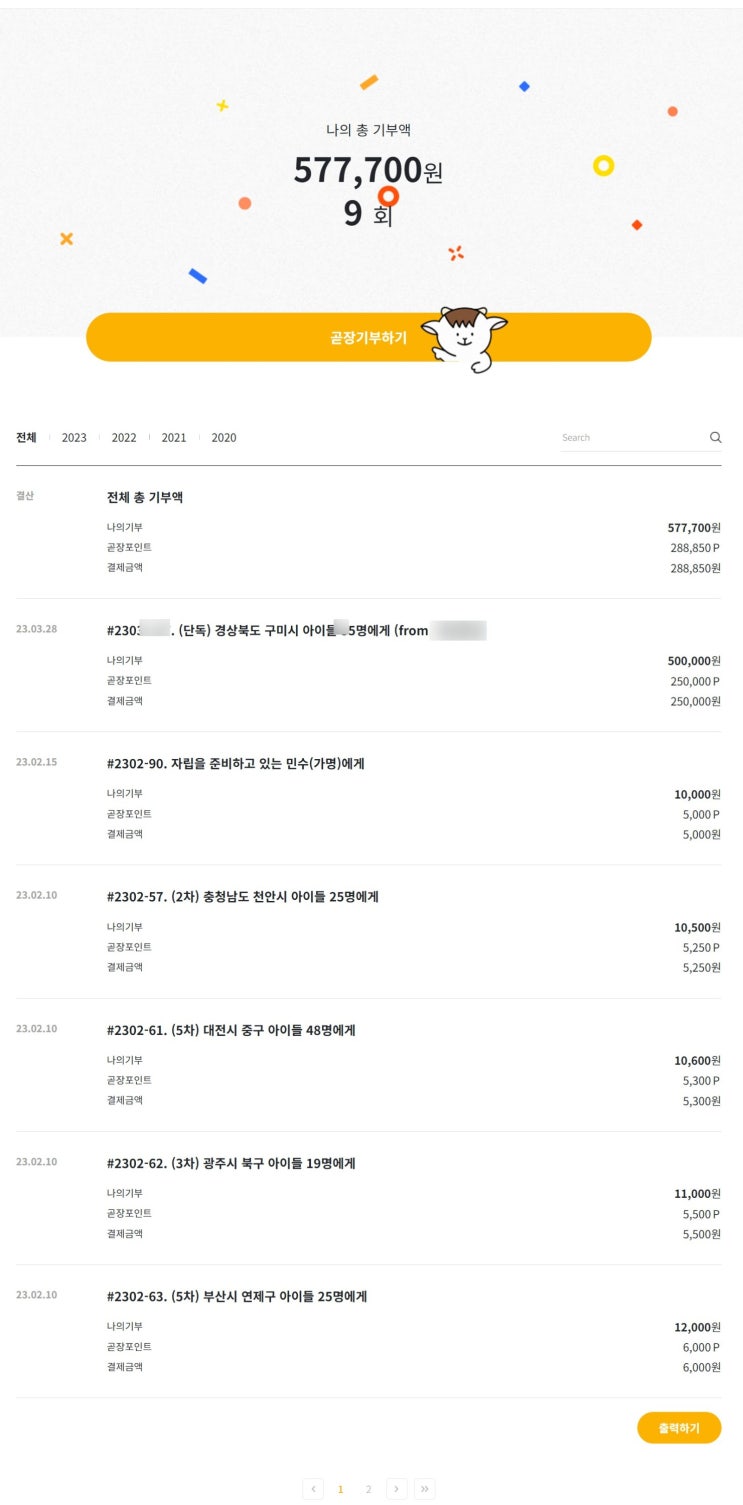Image resolution: width=743 pixels, height=1505 pixels.
Task: Click the search magnifier icon
Action: pos(715,437)
